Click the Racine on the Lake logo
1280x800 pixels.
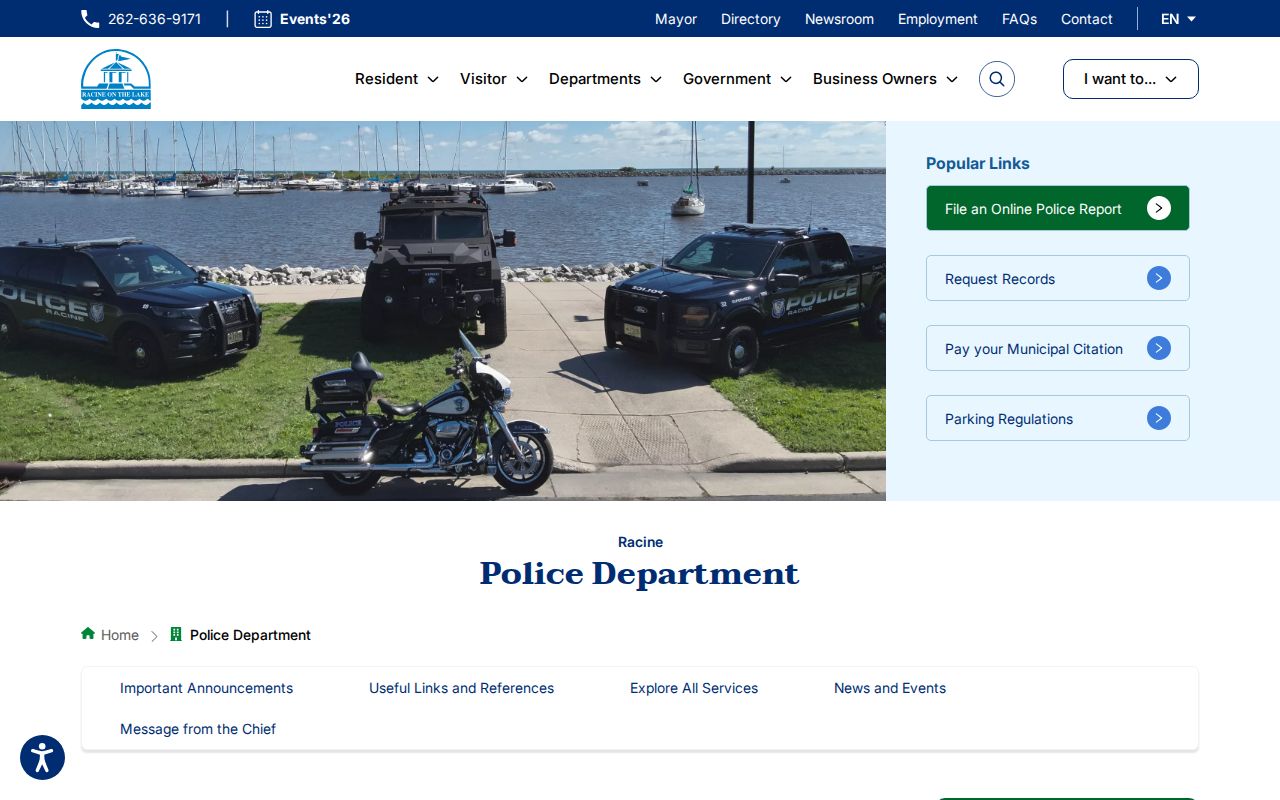(116, 79)
